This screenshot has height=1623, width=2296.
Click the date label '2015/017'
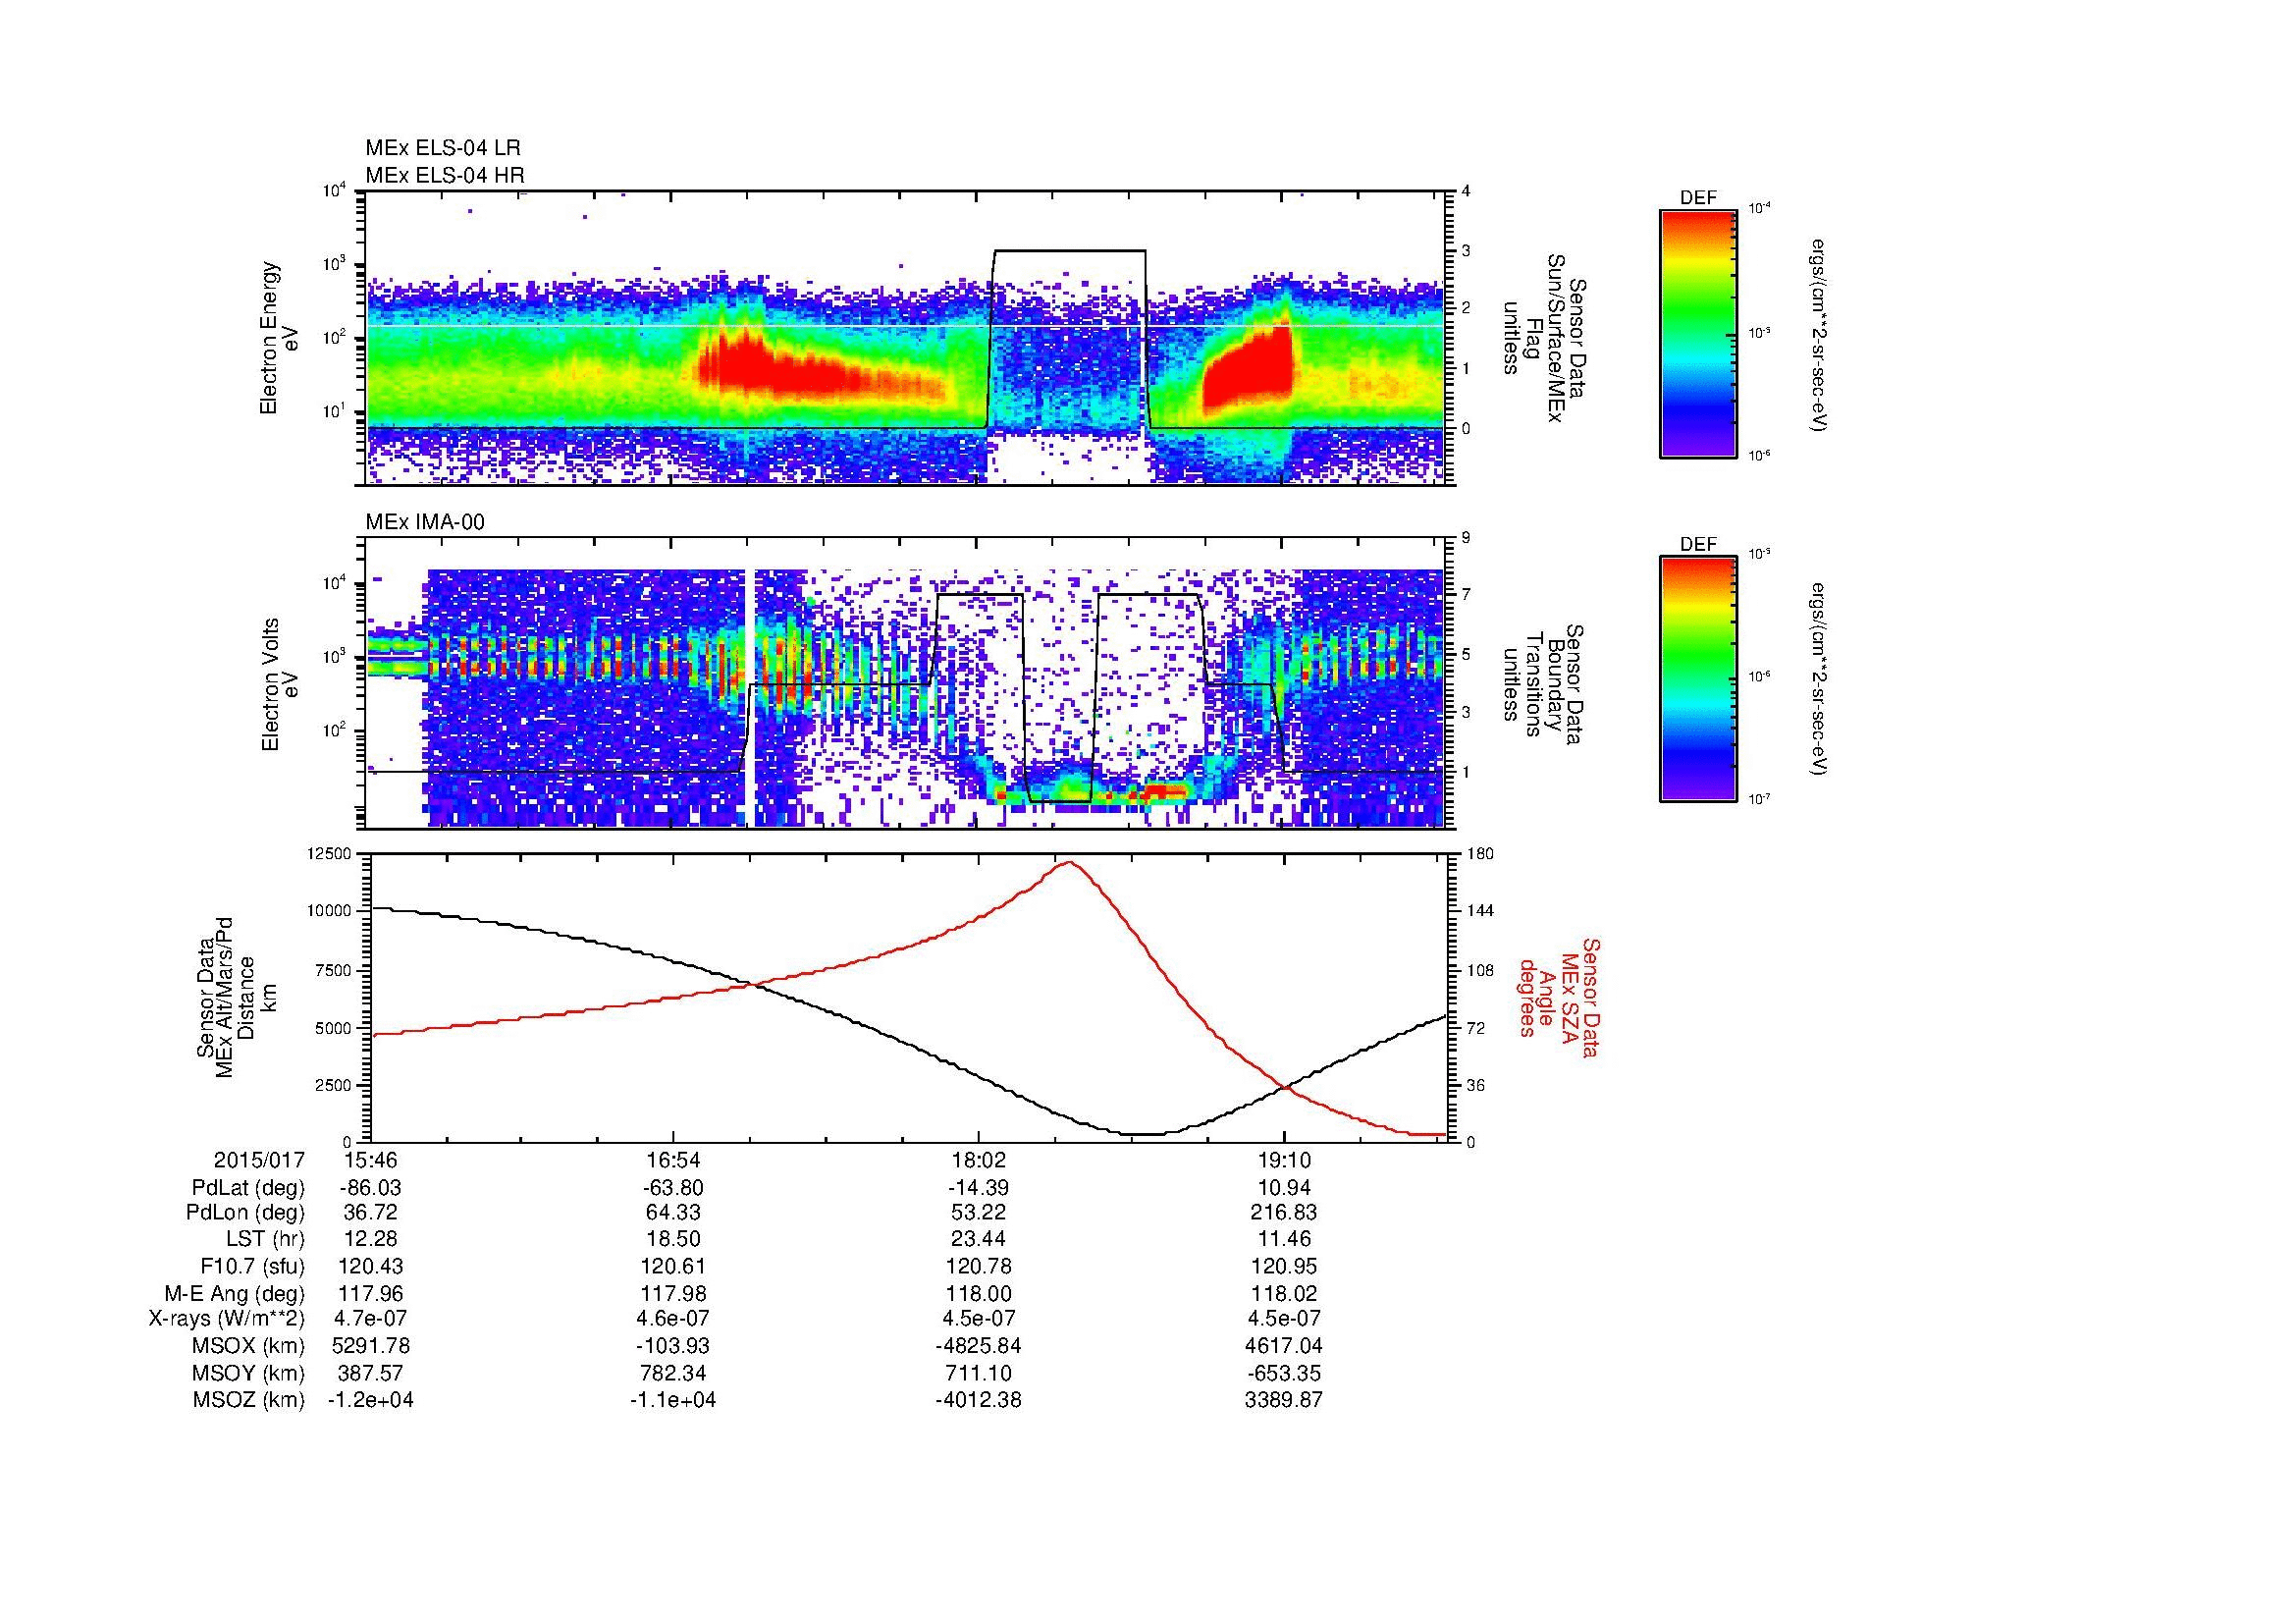click(259, 1161)
